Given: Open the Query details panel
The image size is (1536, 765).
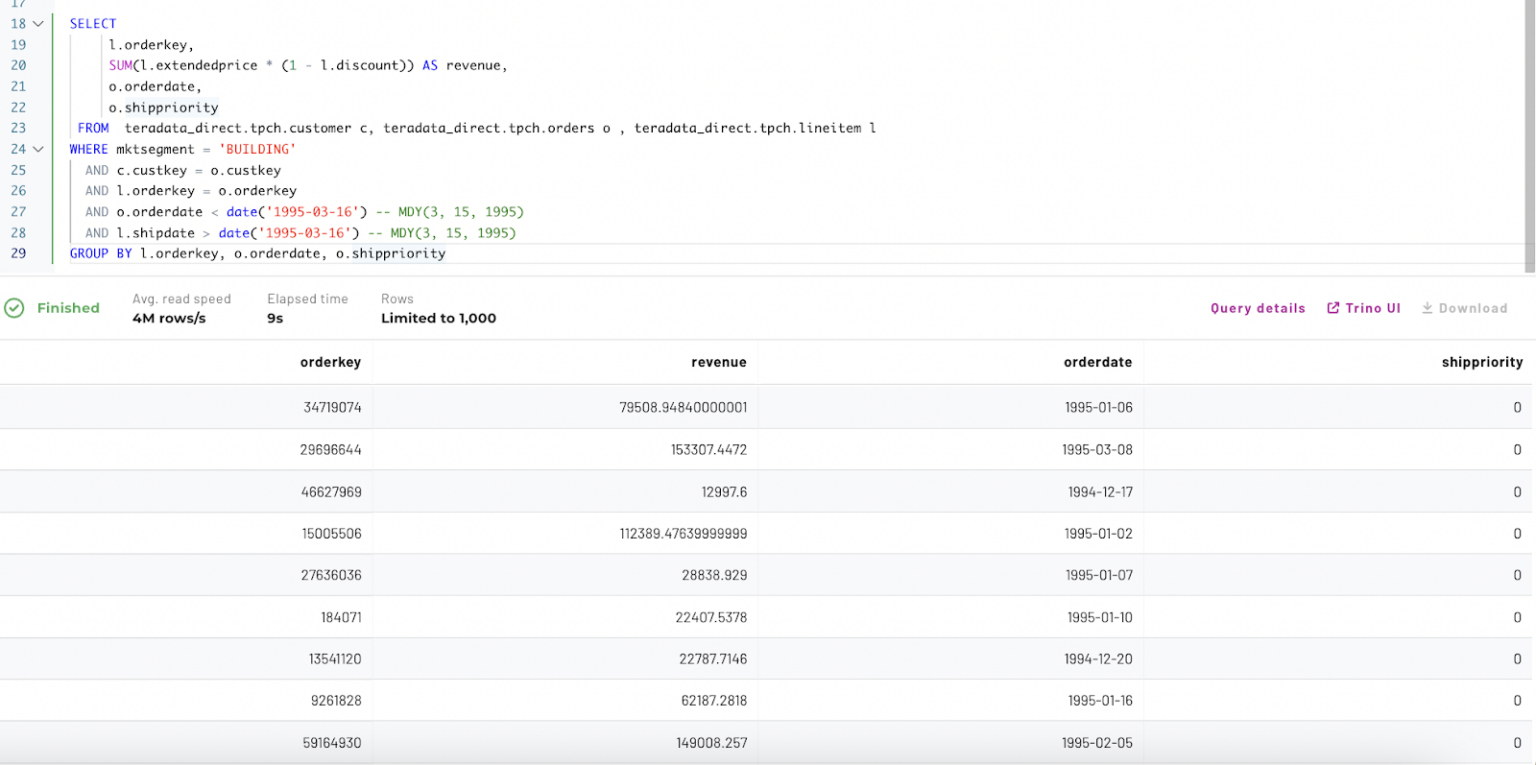Looking at the screenshot, I should pos(1257,308).
